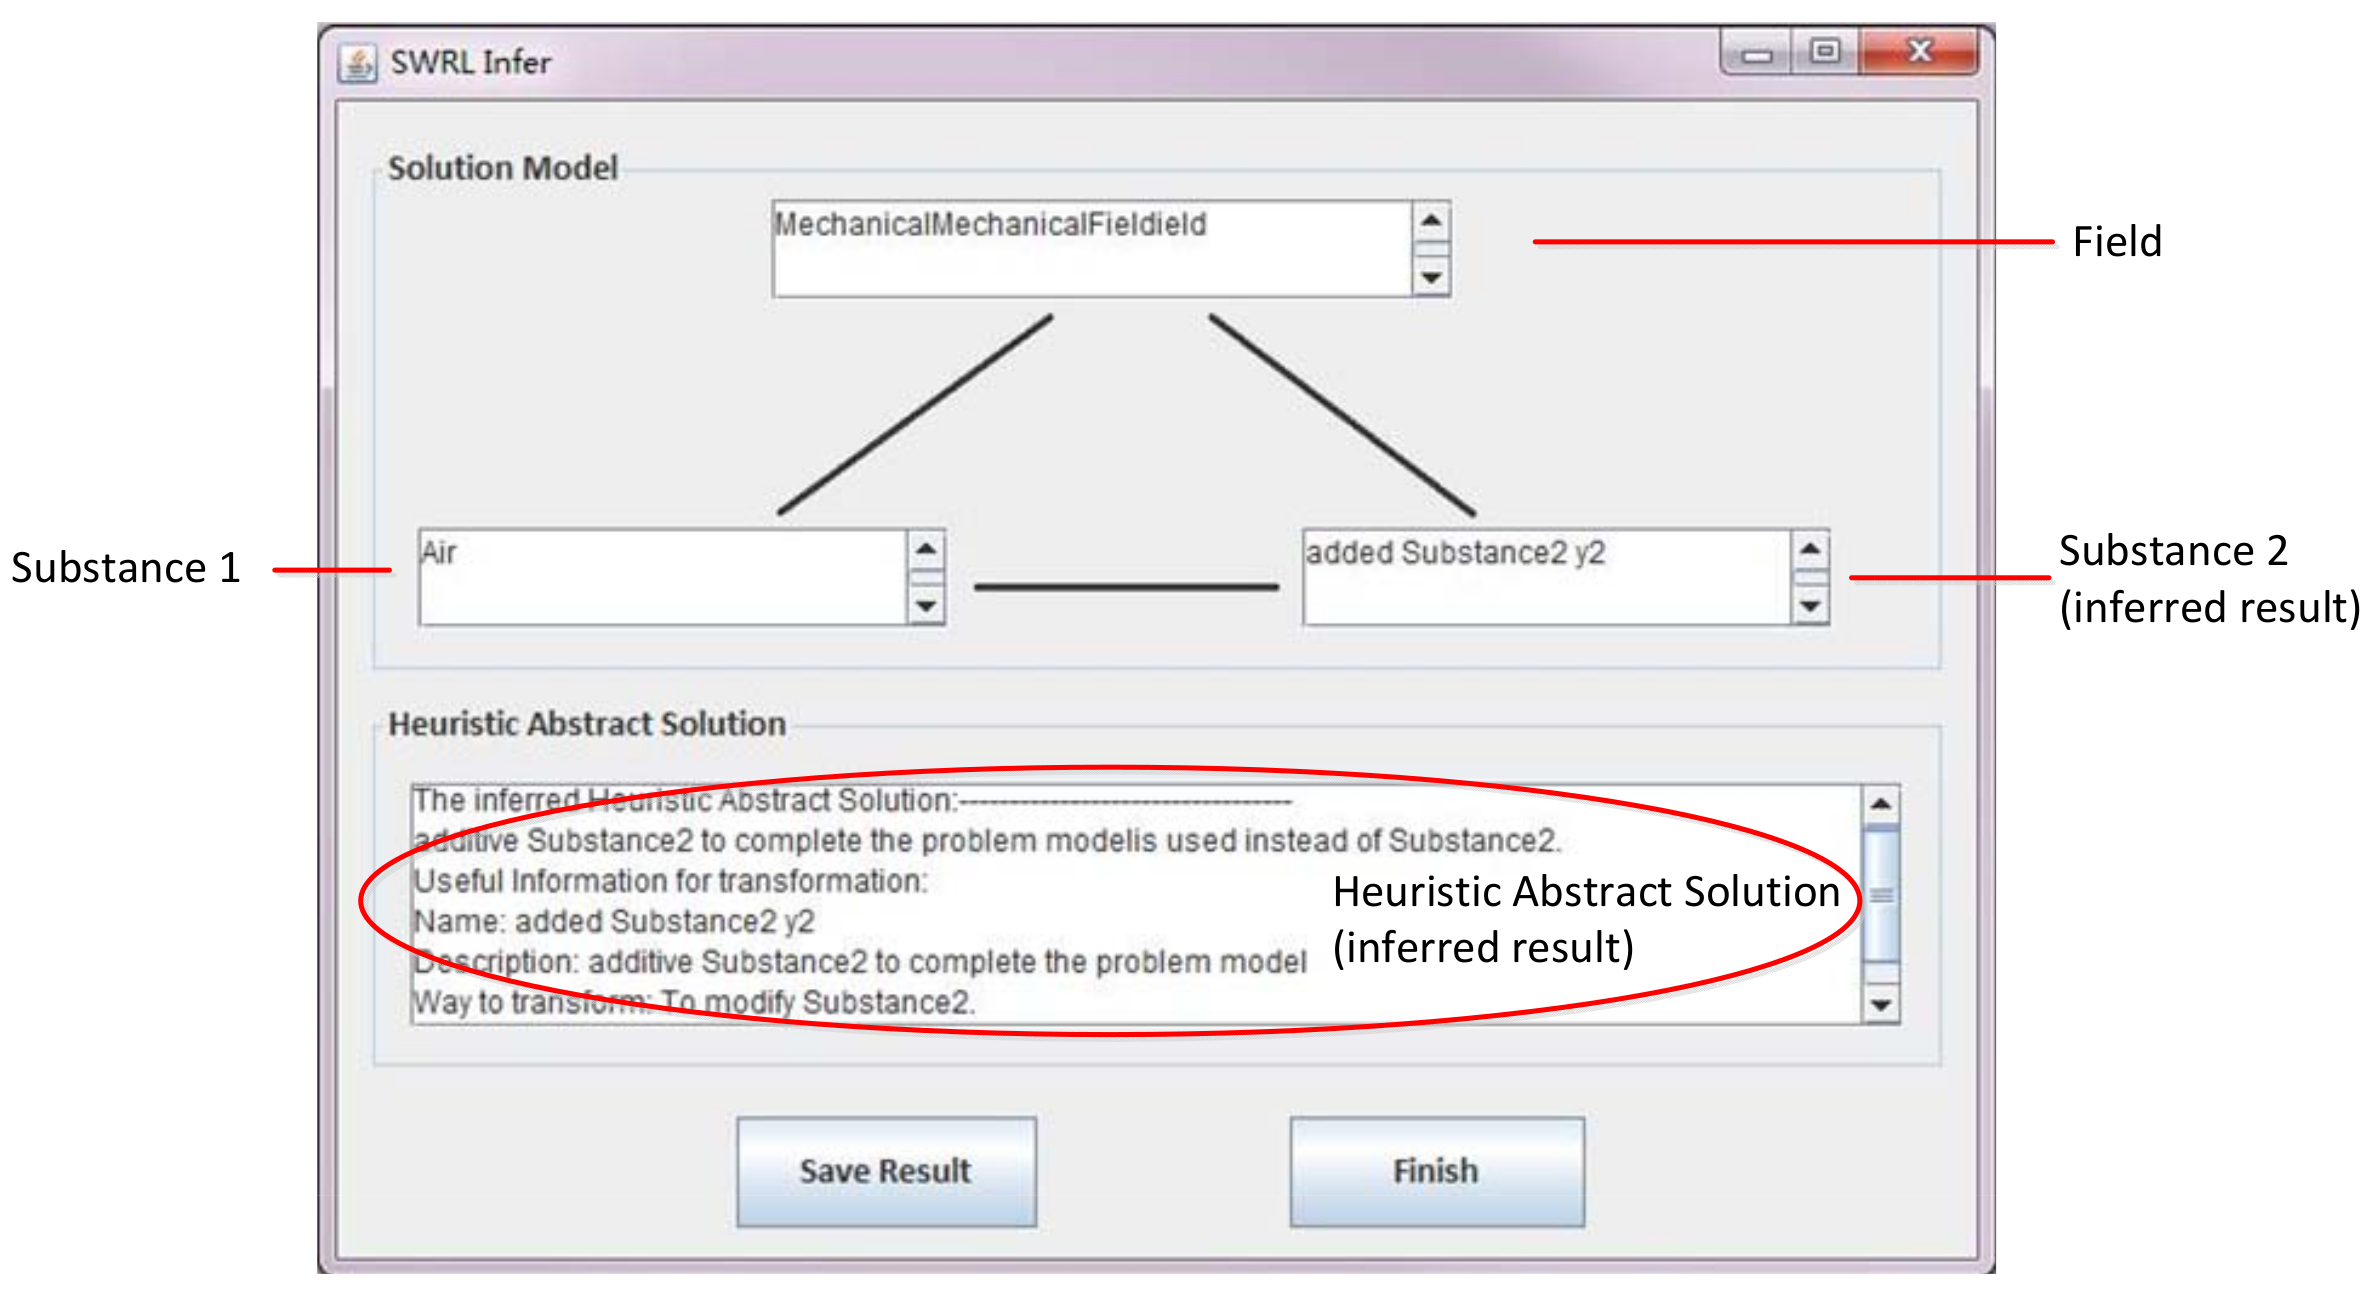The width and height of the screenshot is (2372, 1294).
Task: Minimize the SWRL Infer window
Action: [1757, 54]
